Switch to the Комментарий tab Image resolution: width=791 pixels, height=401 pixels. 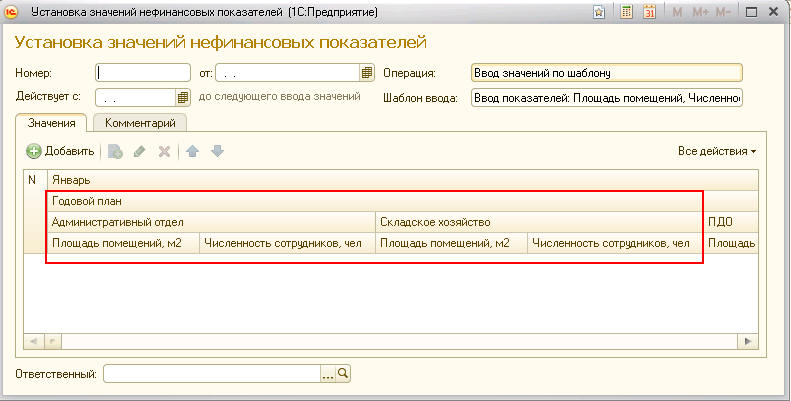coord(140,123)
